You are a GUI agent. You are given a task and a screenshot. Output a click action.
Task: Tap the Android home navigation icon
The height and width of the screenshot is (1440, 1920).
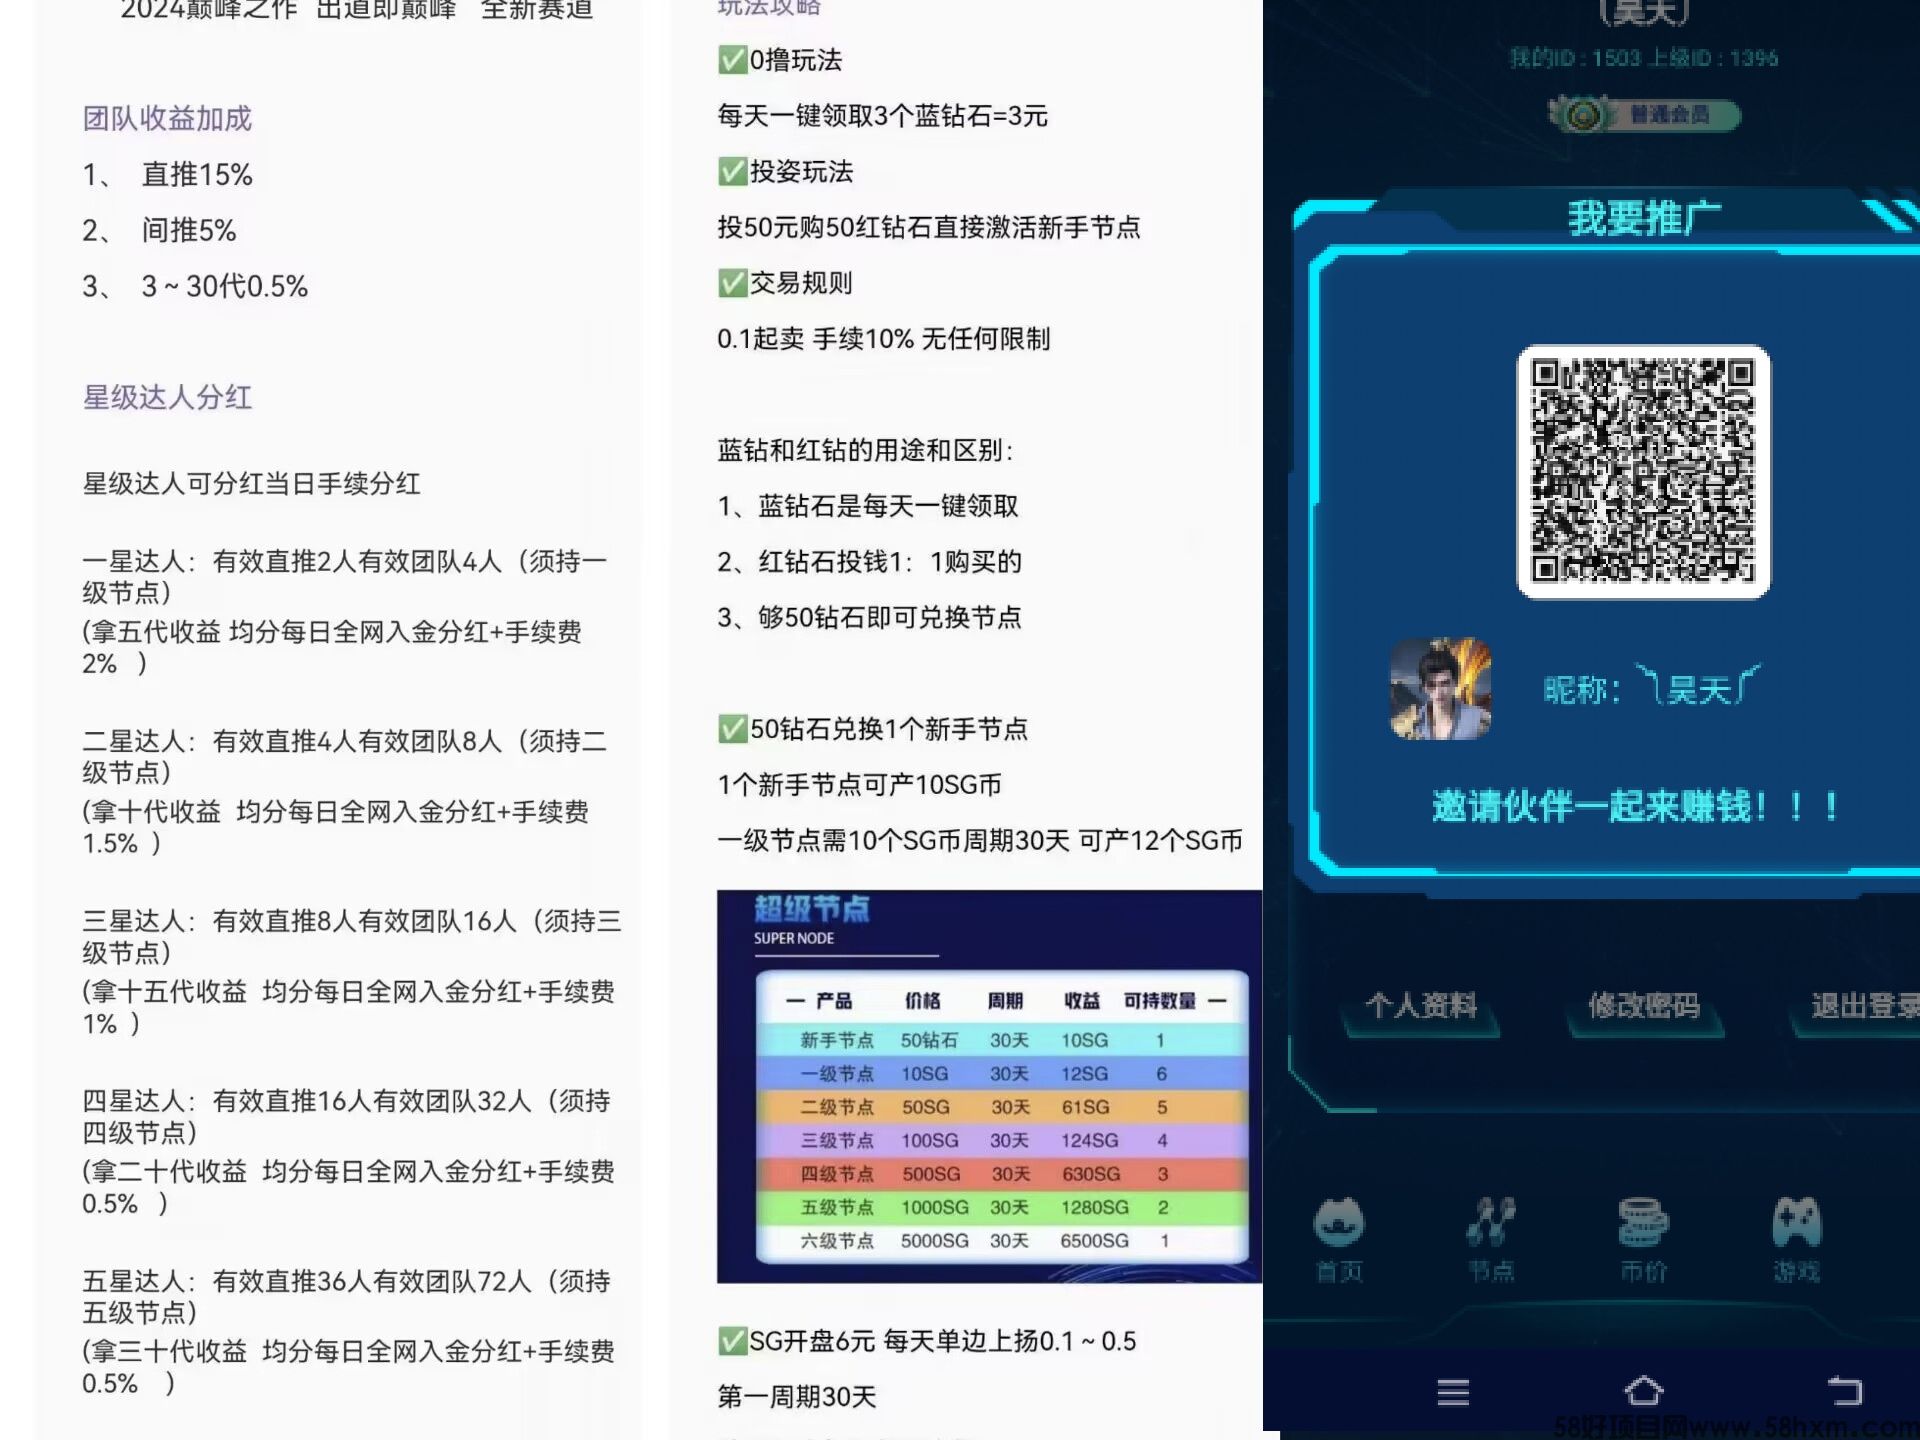click(1644, 1391)
